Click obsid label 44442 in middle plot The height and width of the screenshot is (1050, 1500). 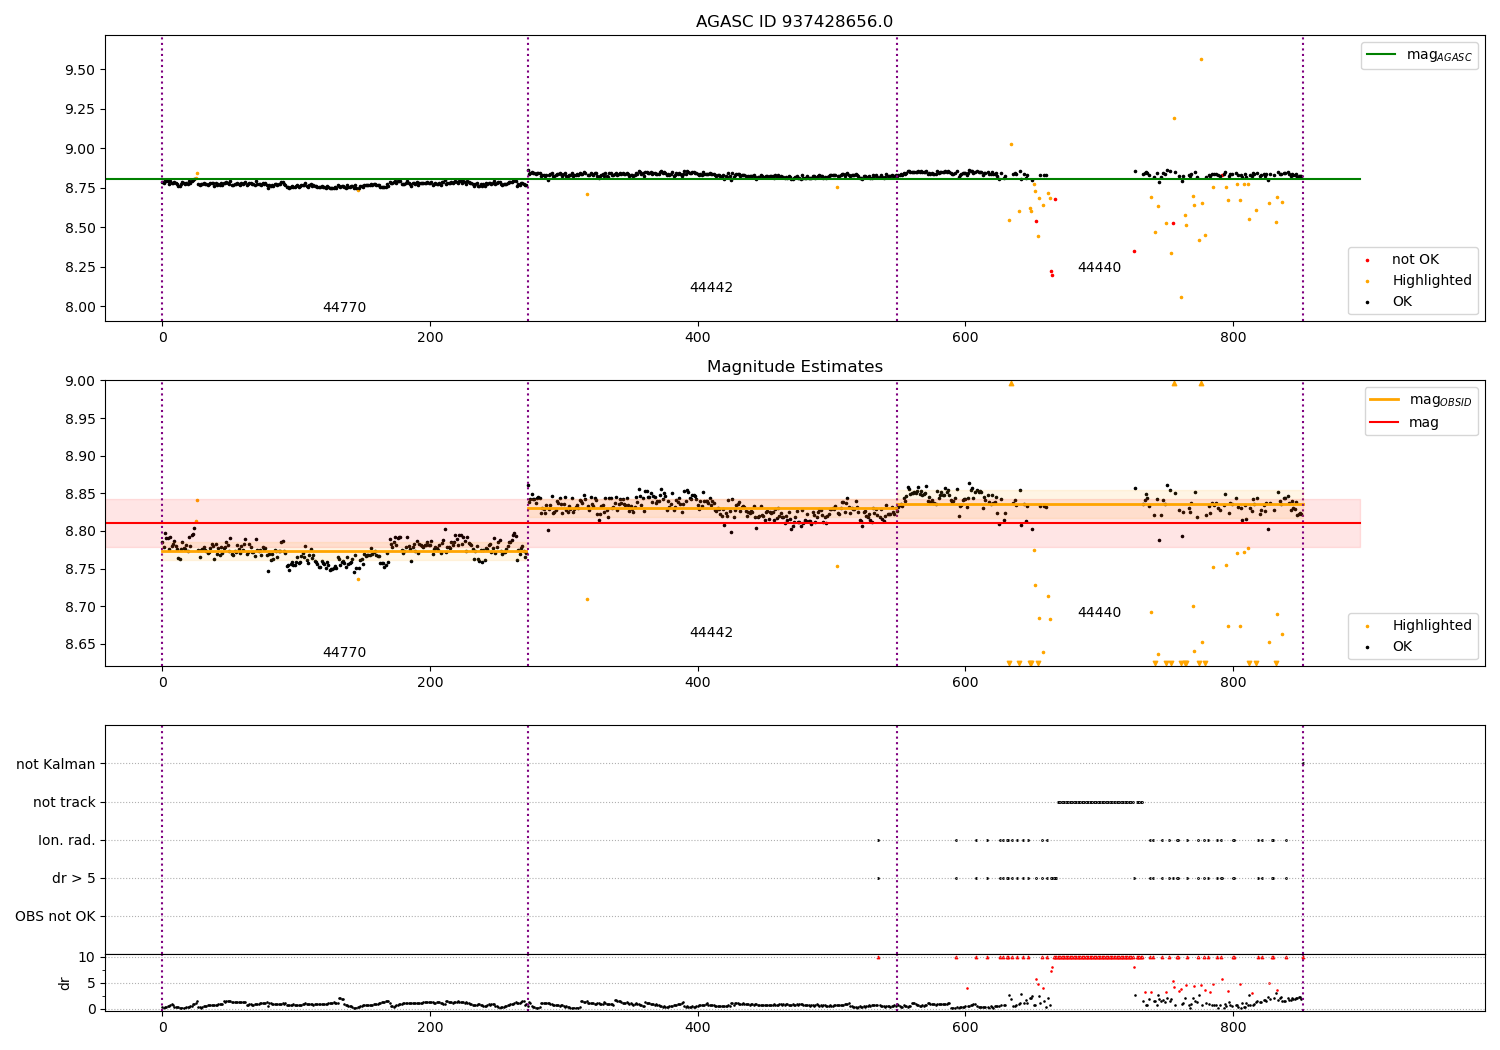[711, 633]
